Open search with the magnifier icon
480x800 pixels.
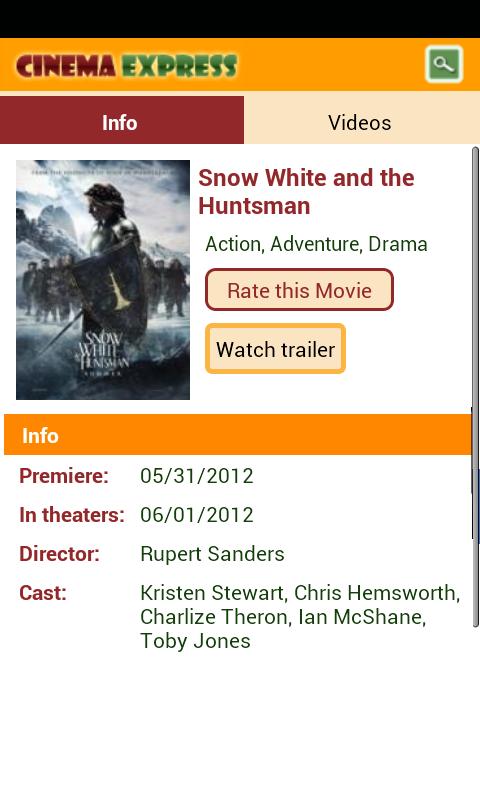[x=444, y=64]
